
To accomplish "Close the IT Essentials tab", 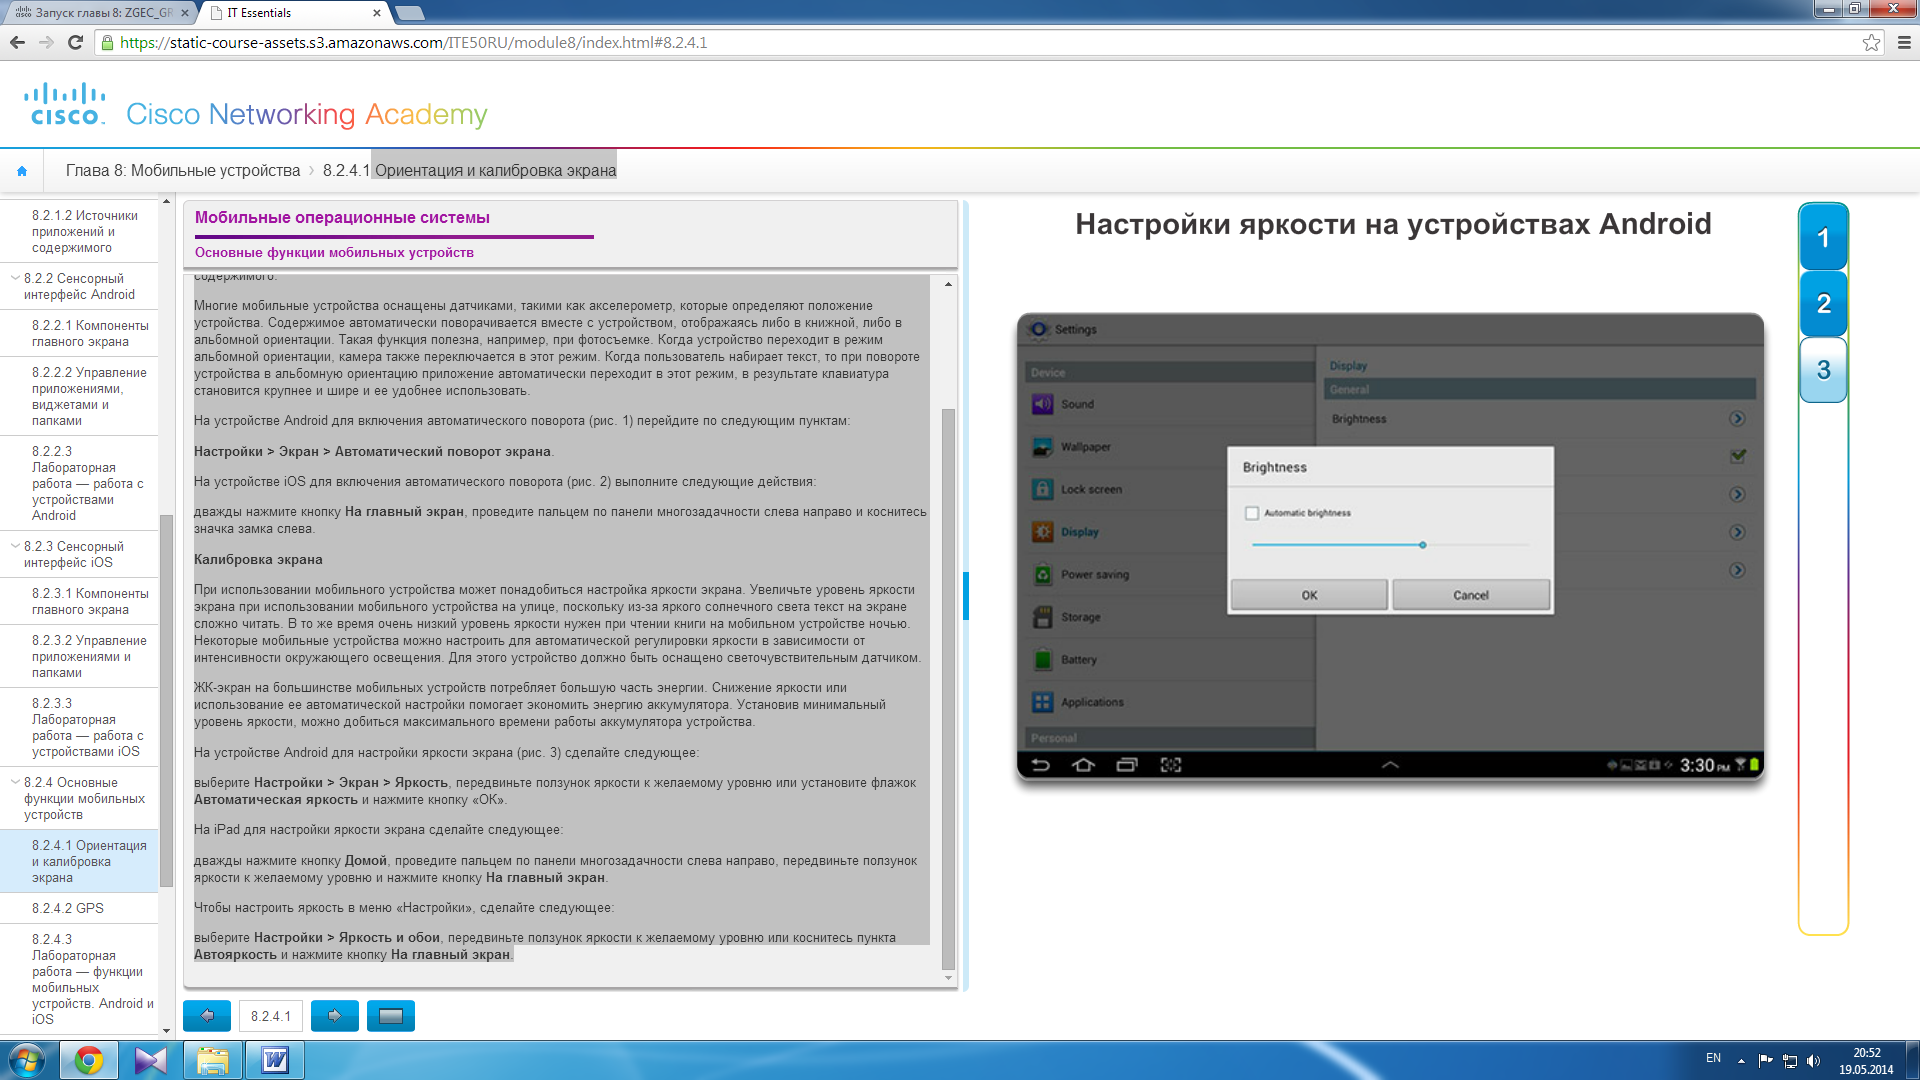I will click(x=377, y=13).
